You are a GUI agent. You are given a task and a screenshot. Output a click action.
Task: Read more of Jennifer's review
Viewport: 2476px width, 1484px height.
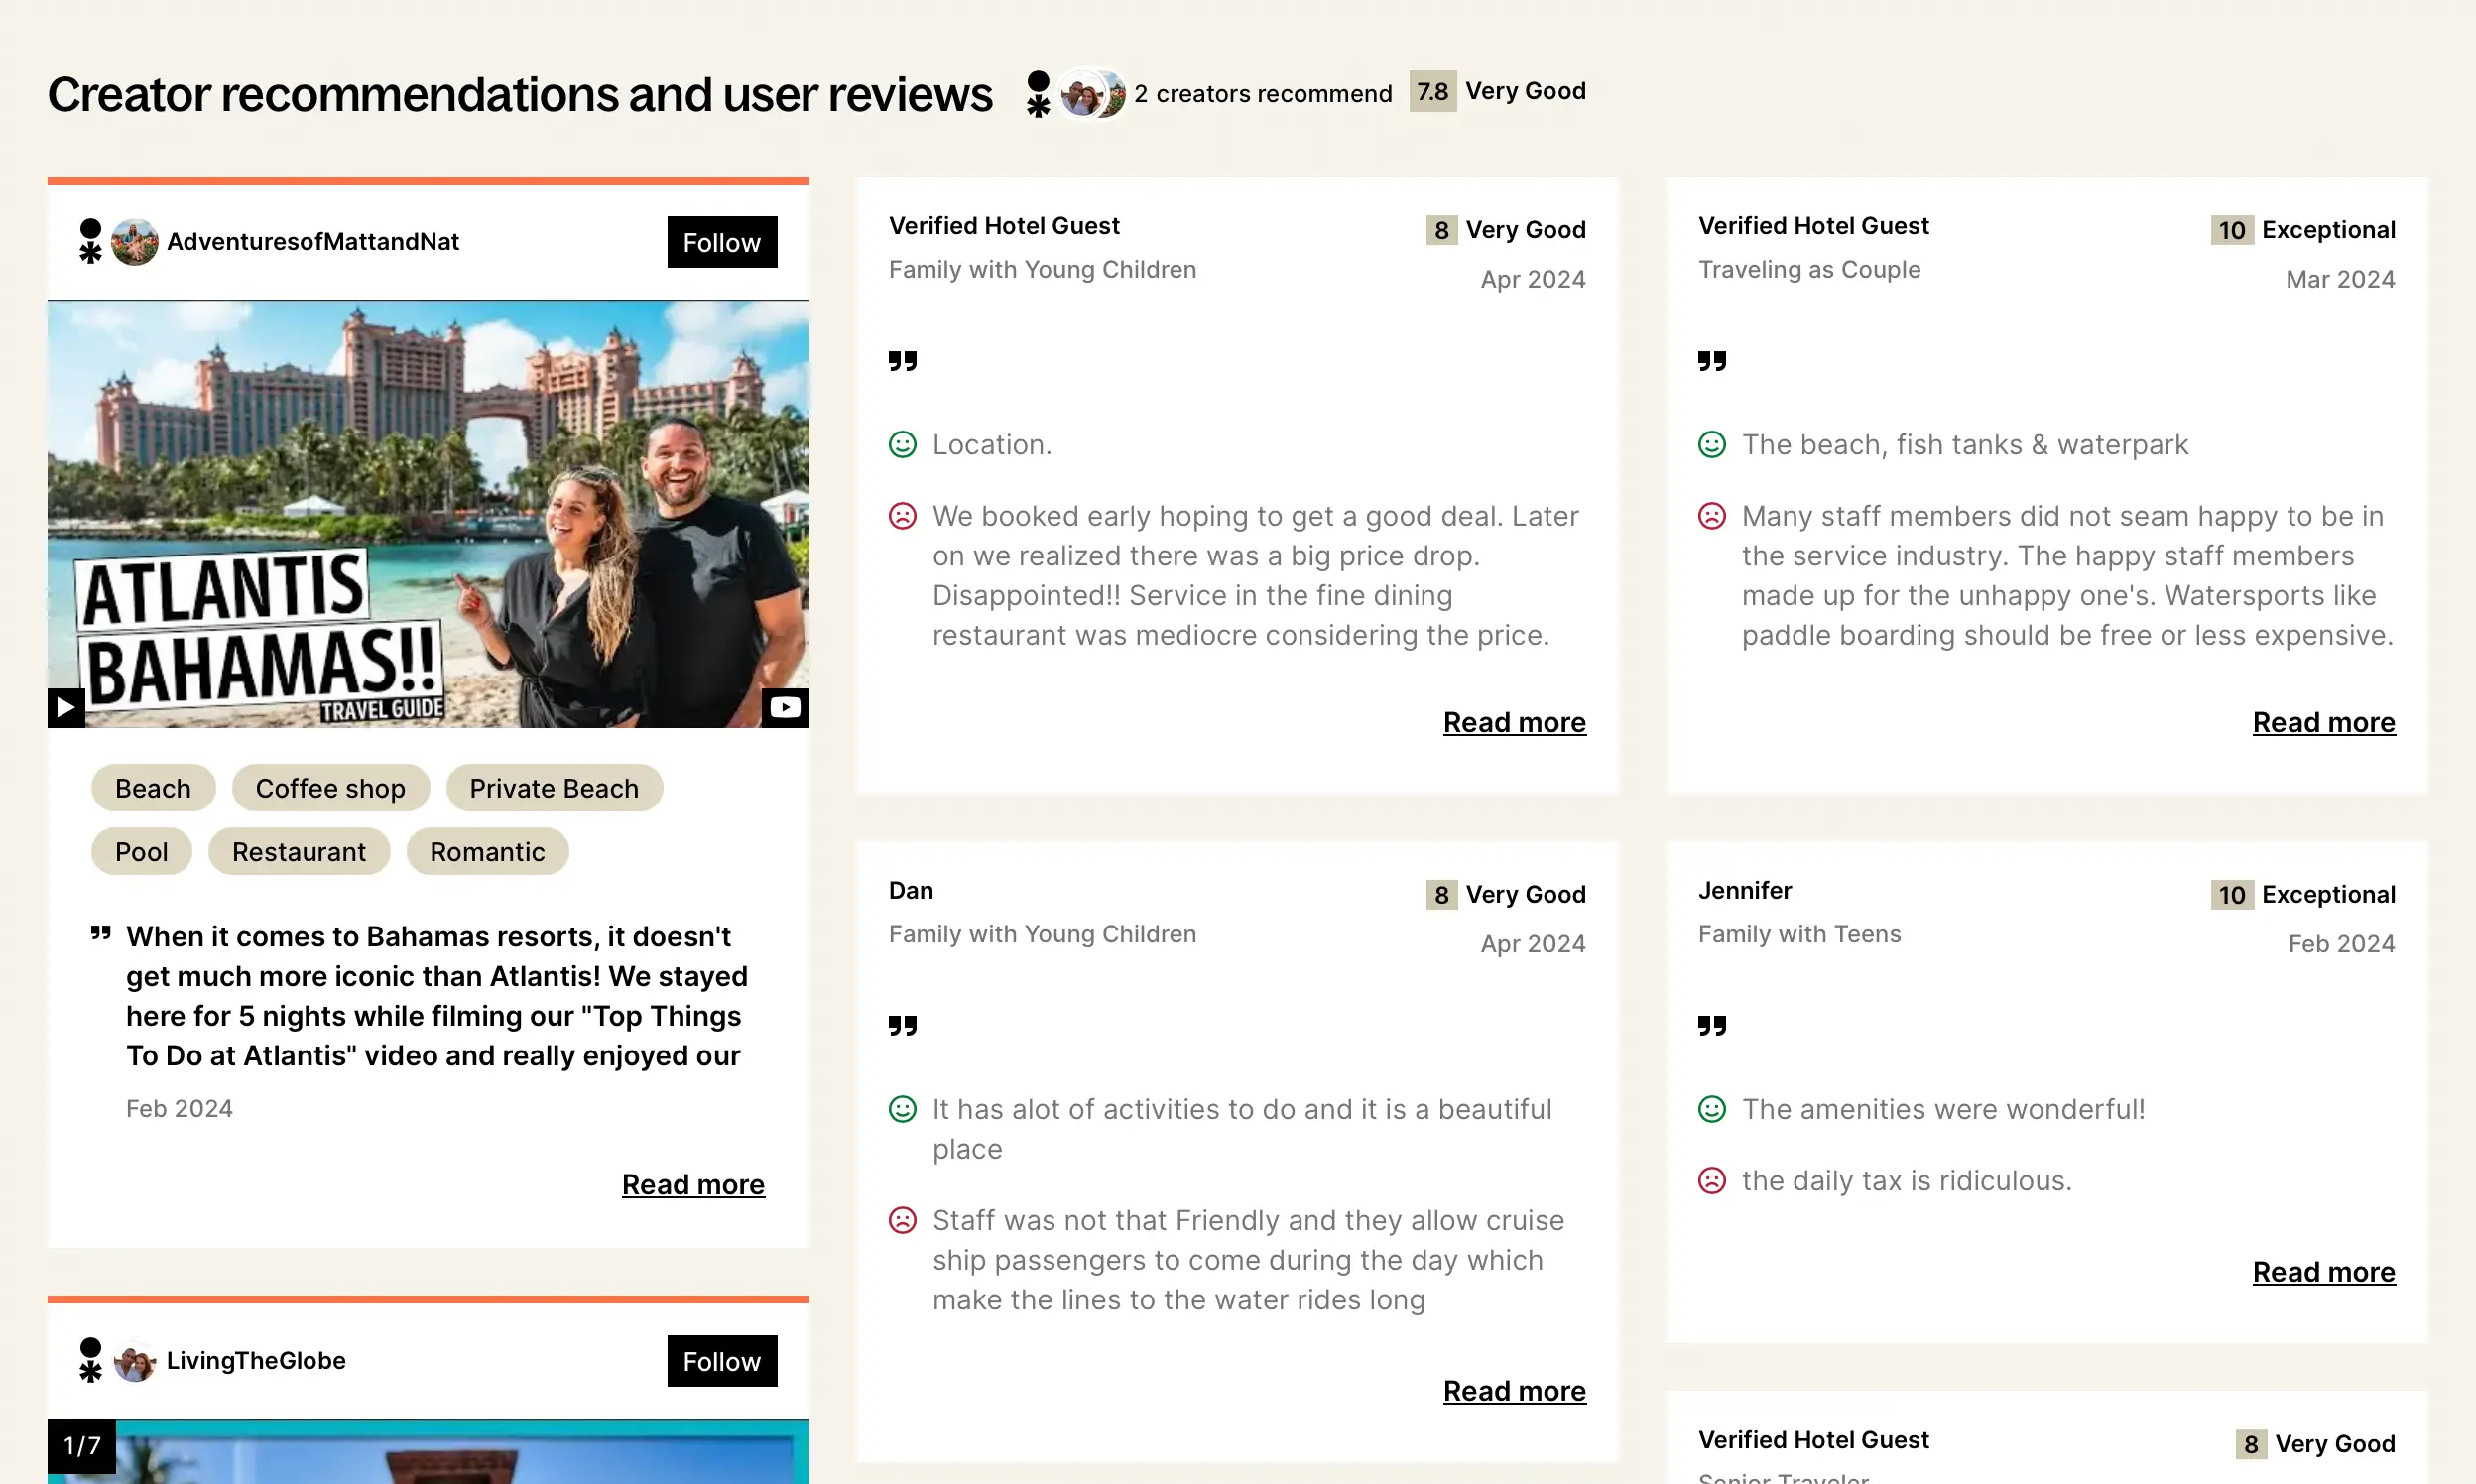click(2323, 1272)
